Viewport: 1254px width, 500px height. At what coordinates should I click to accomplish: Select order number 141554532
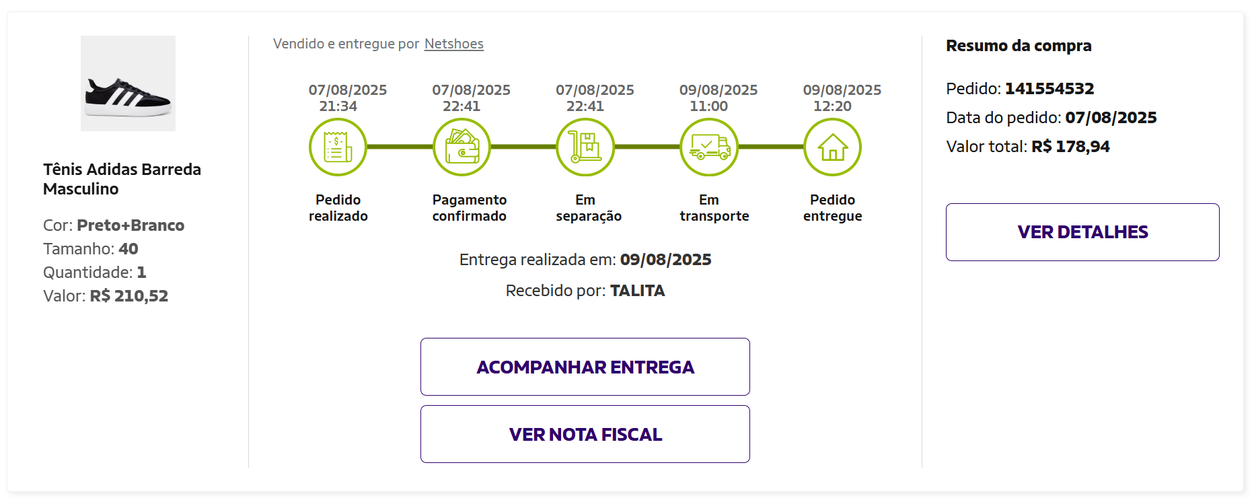pyautogui.click(x=1049, y=88)
